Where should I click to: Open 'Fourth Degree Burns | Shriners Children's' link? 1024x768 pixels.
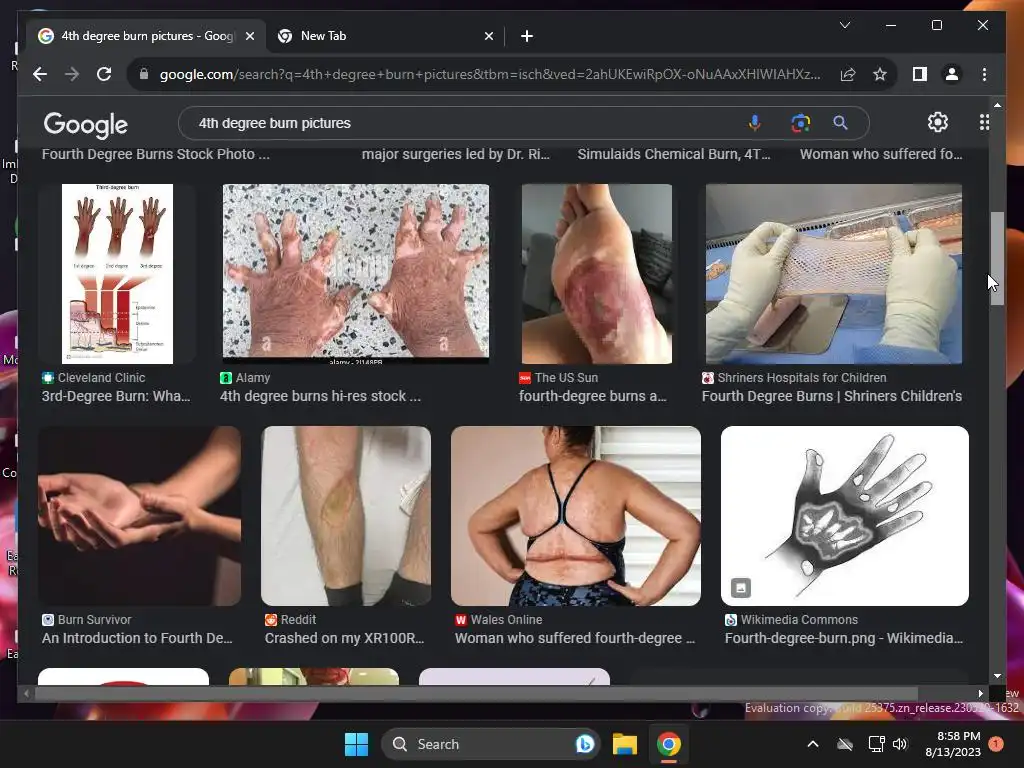point(831,396)
